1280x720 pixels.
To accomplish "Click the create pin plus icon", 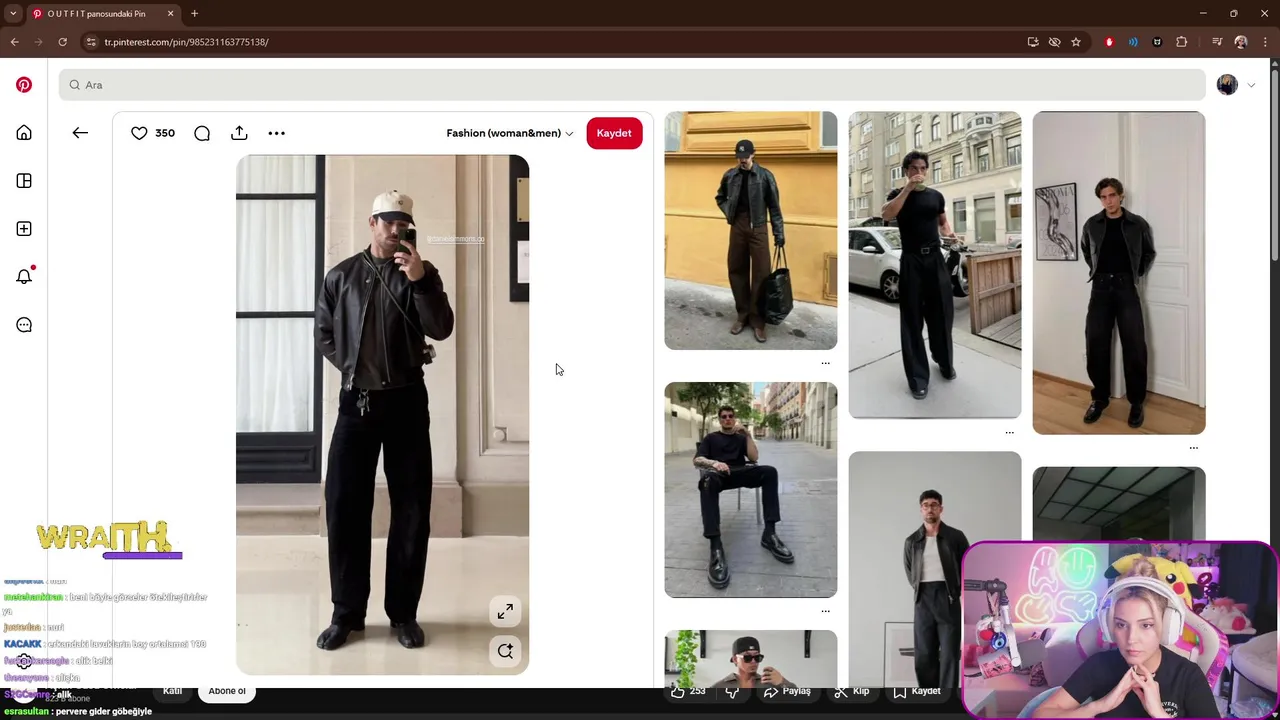I will [24, 229].
